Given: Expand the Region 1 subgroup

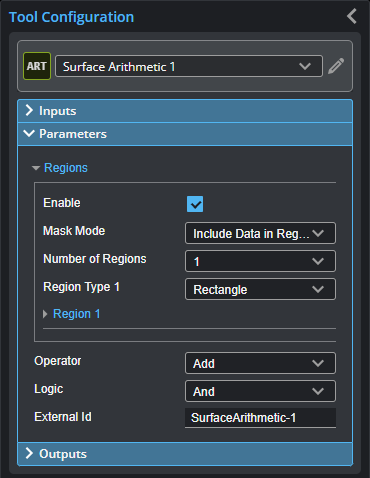Looking at the screenshot, I should tap(45, 314).
